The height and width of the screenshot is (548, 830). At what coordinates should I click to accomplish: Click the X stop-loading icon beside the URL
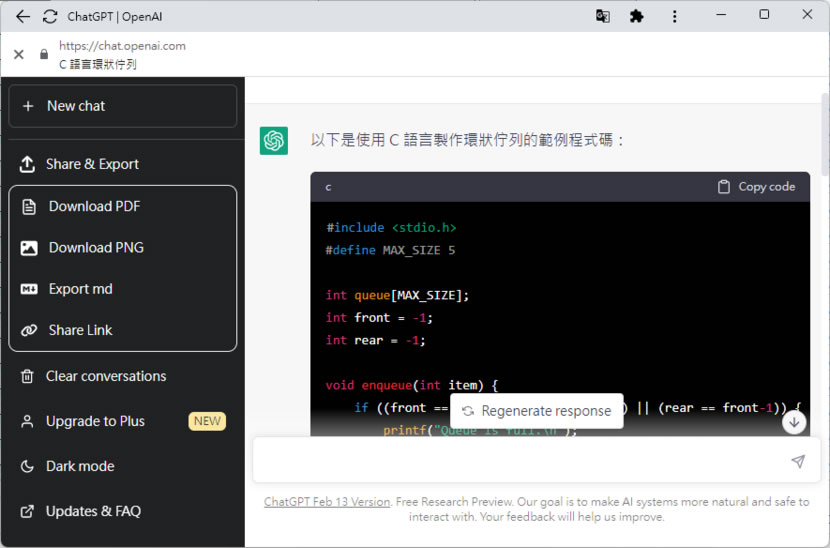[19, 54]
